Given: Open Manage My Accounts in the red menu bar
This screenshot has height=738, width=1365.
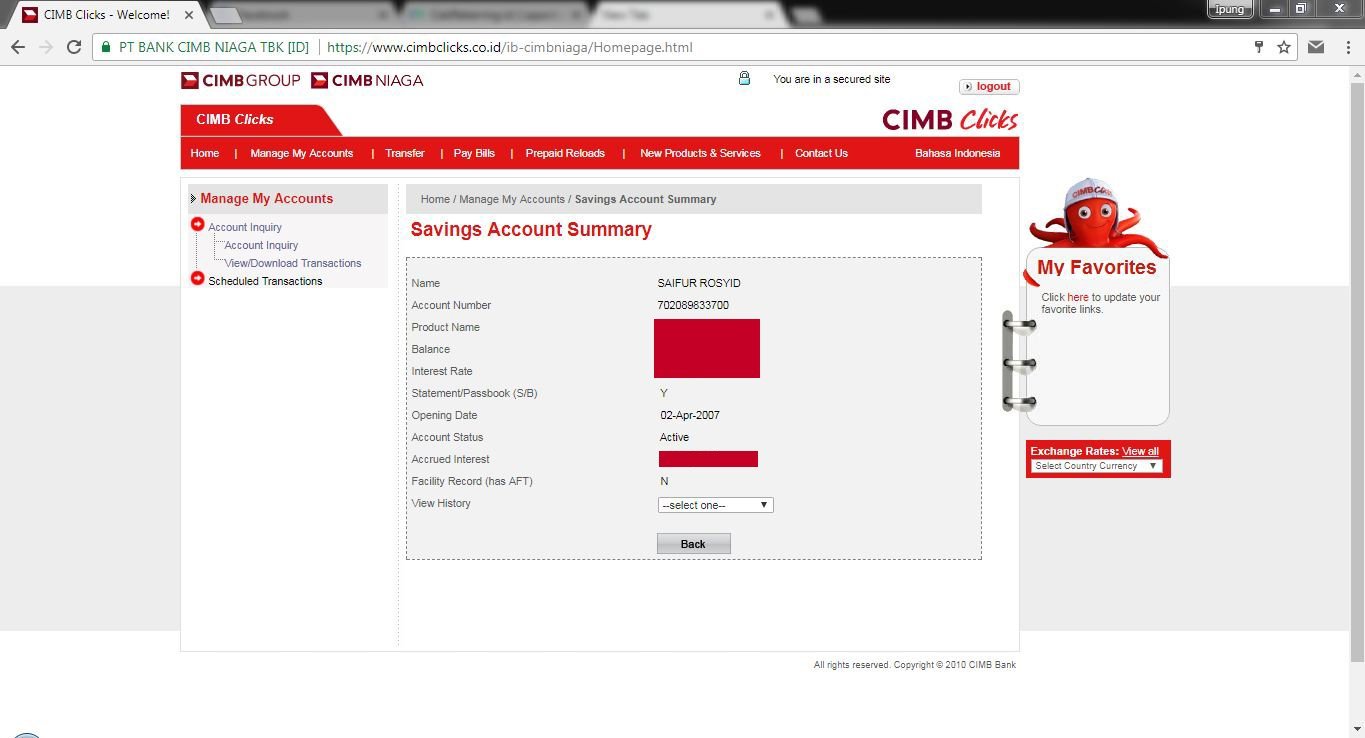Looking at the screenshot, I should [302, 153].
